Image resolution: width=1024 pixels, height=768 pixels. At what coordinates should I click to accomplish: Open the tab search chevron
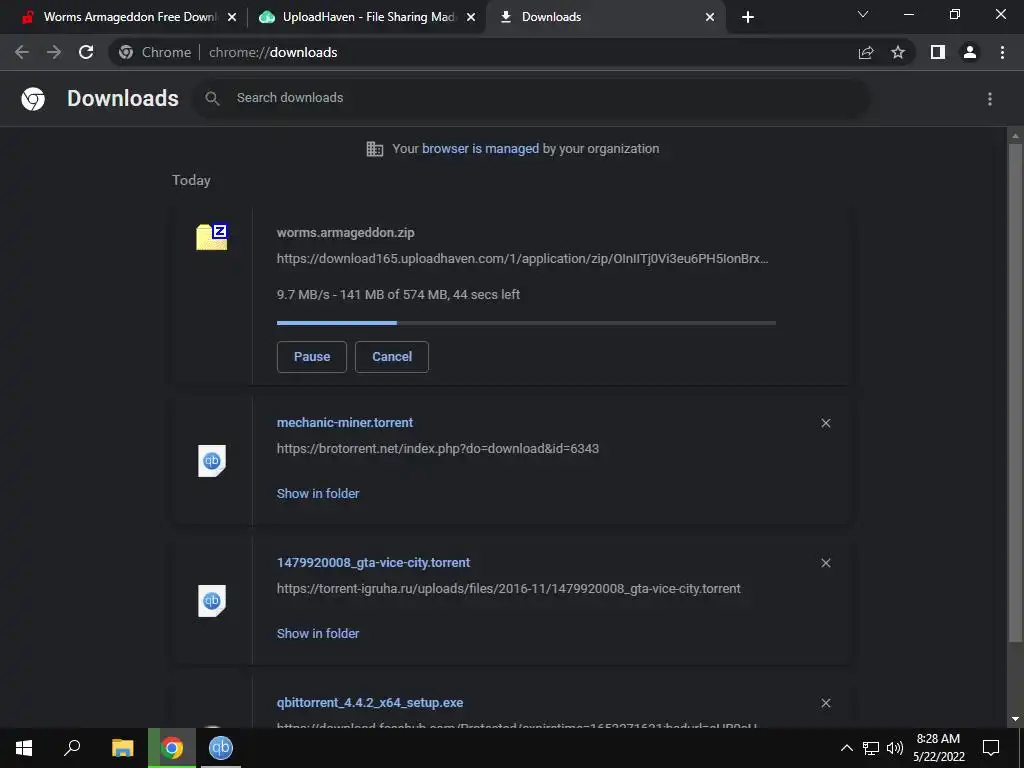tap(863, 14)
